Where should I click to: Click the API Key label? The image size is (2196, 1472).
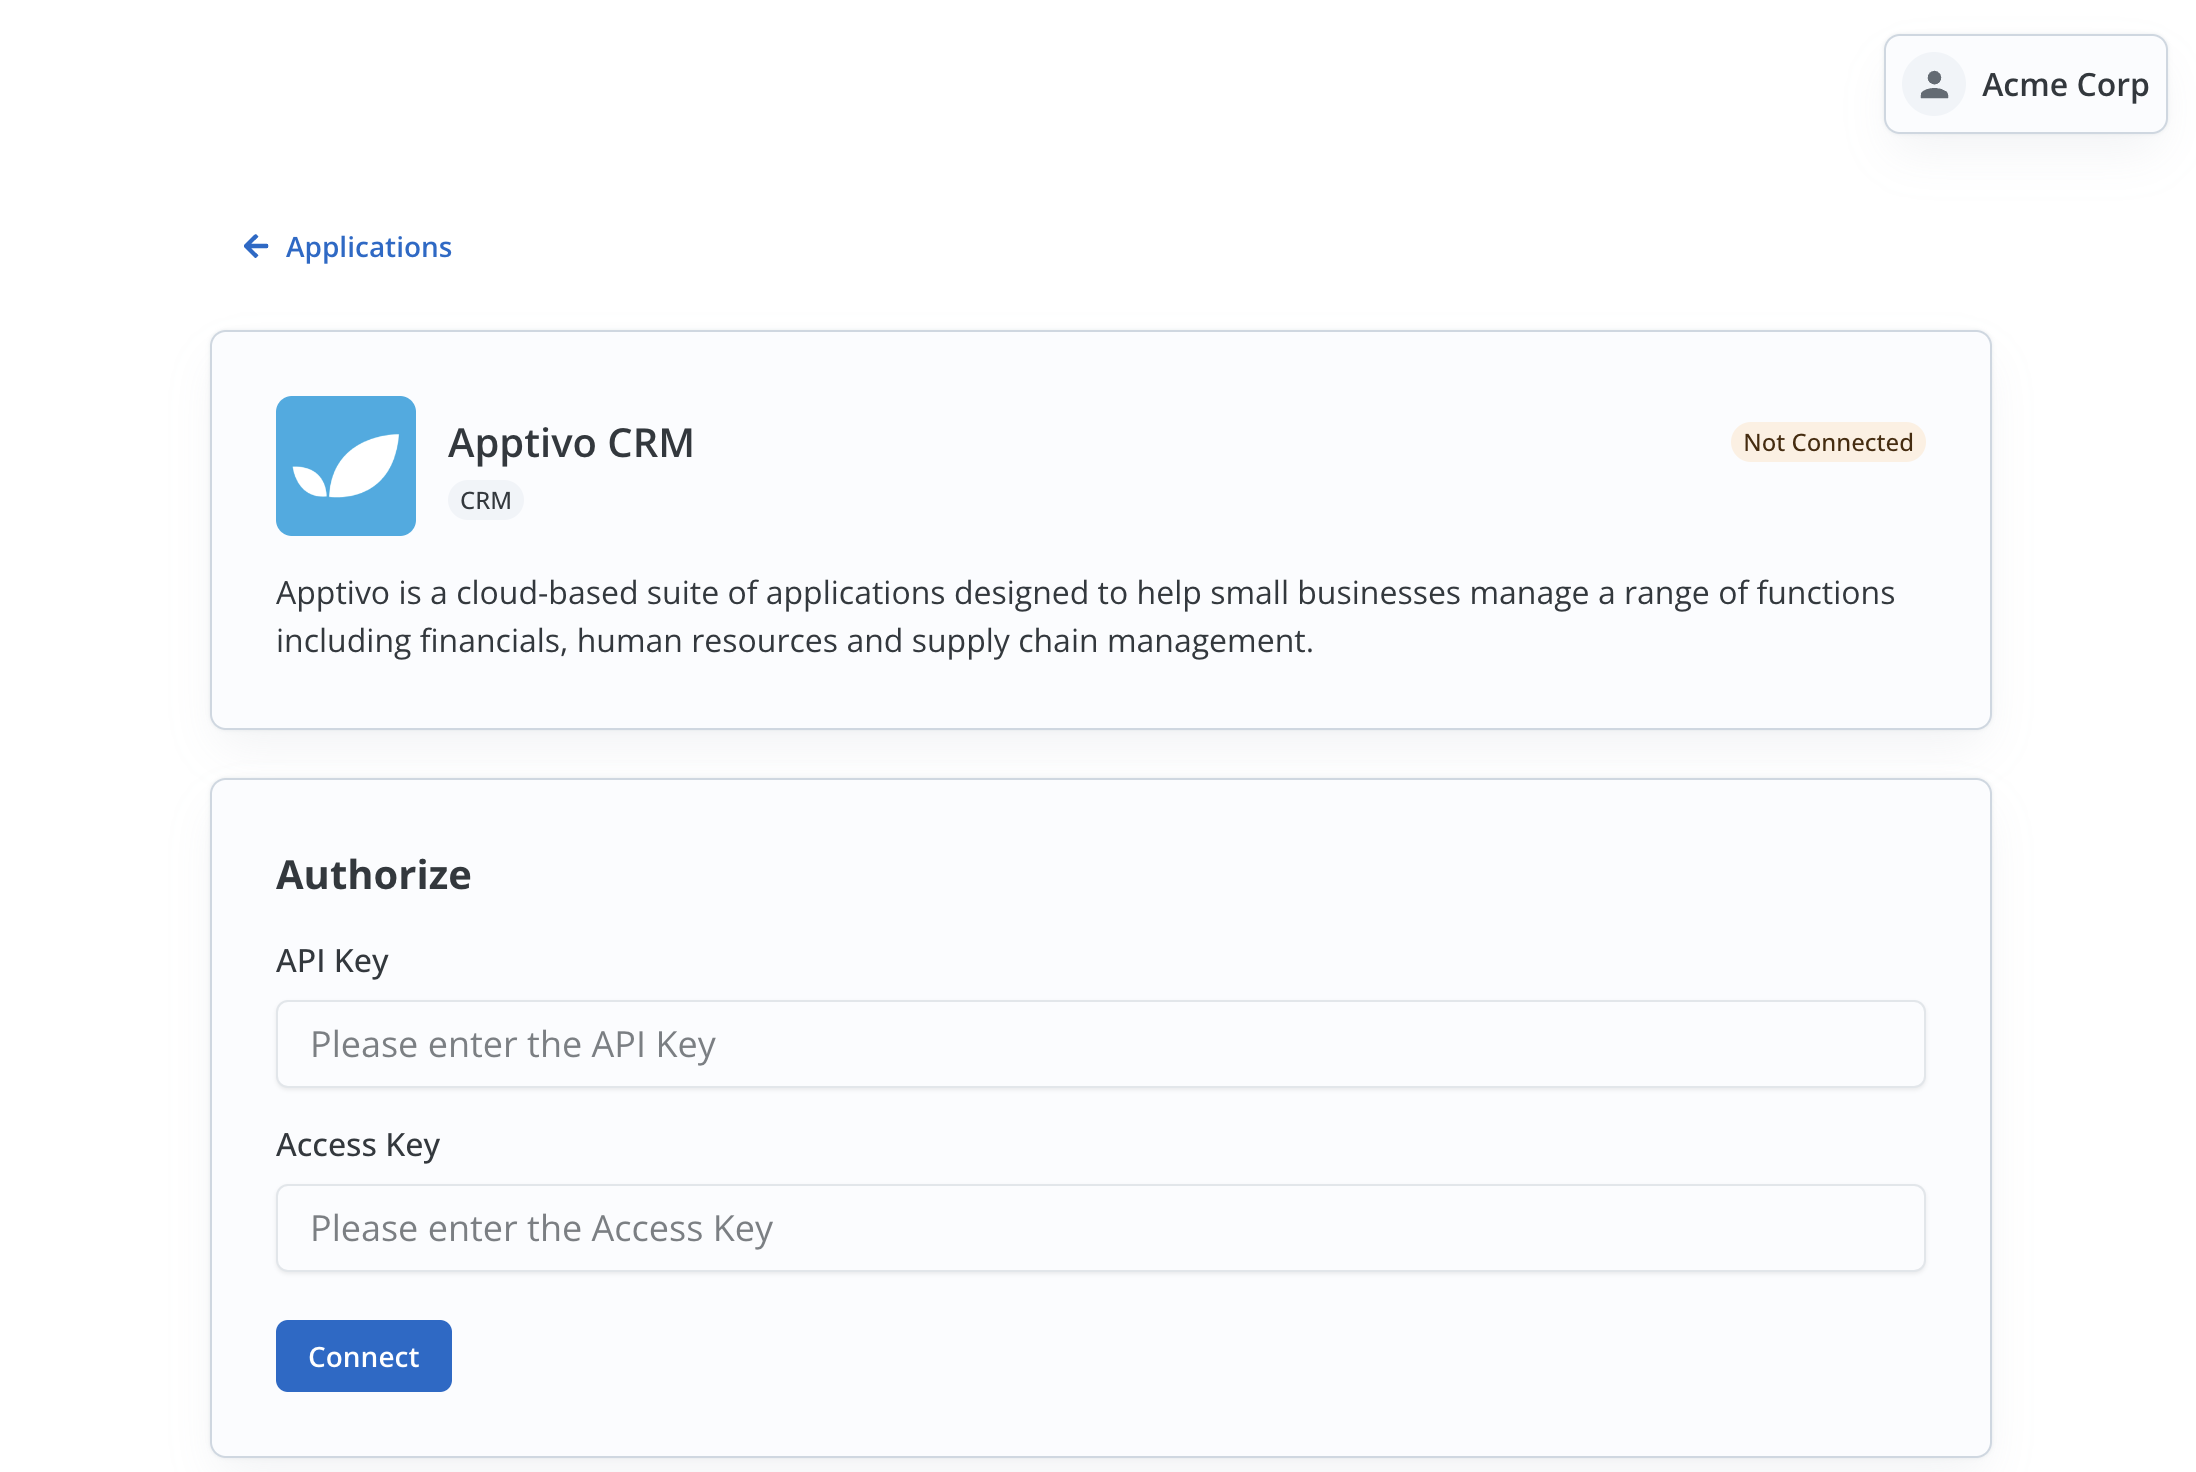pos(332,961)
